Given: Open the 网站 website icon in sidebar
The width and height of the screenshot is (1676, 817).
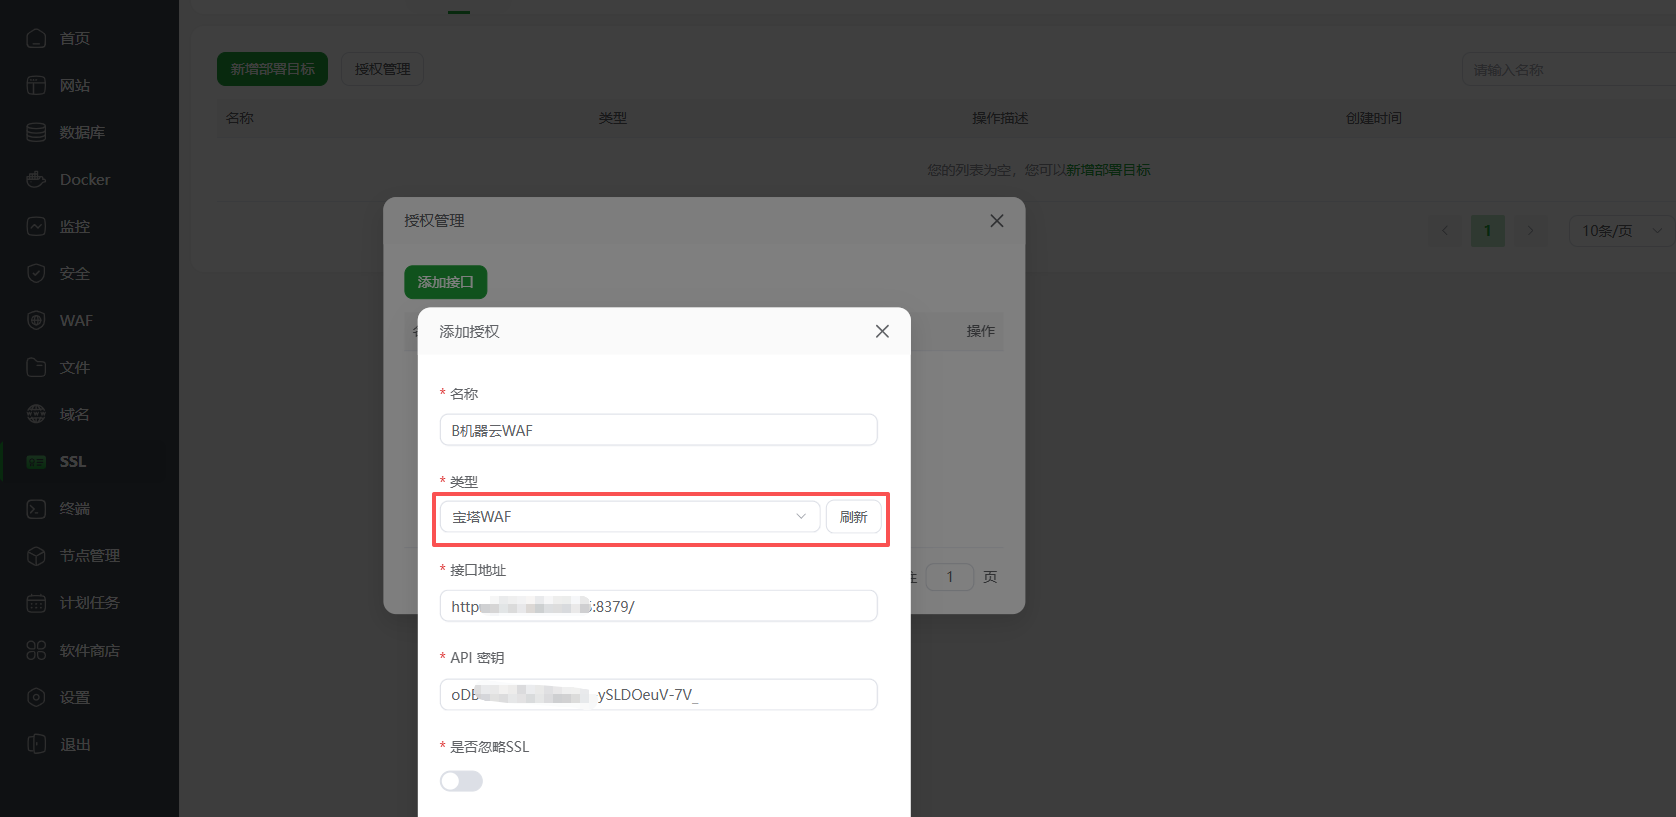Looking at the screenshot, I should 36,85.
